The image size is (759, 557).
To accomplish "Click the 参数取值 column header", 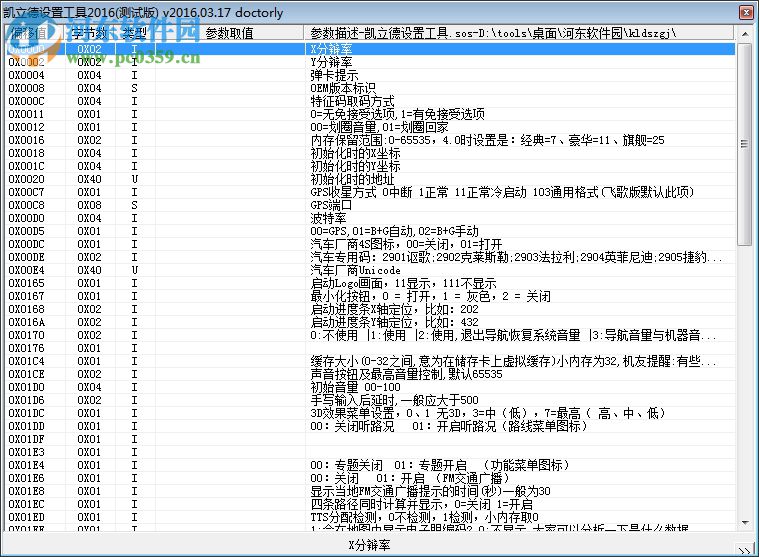I will (x=229, y=33).
